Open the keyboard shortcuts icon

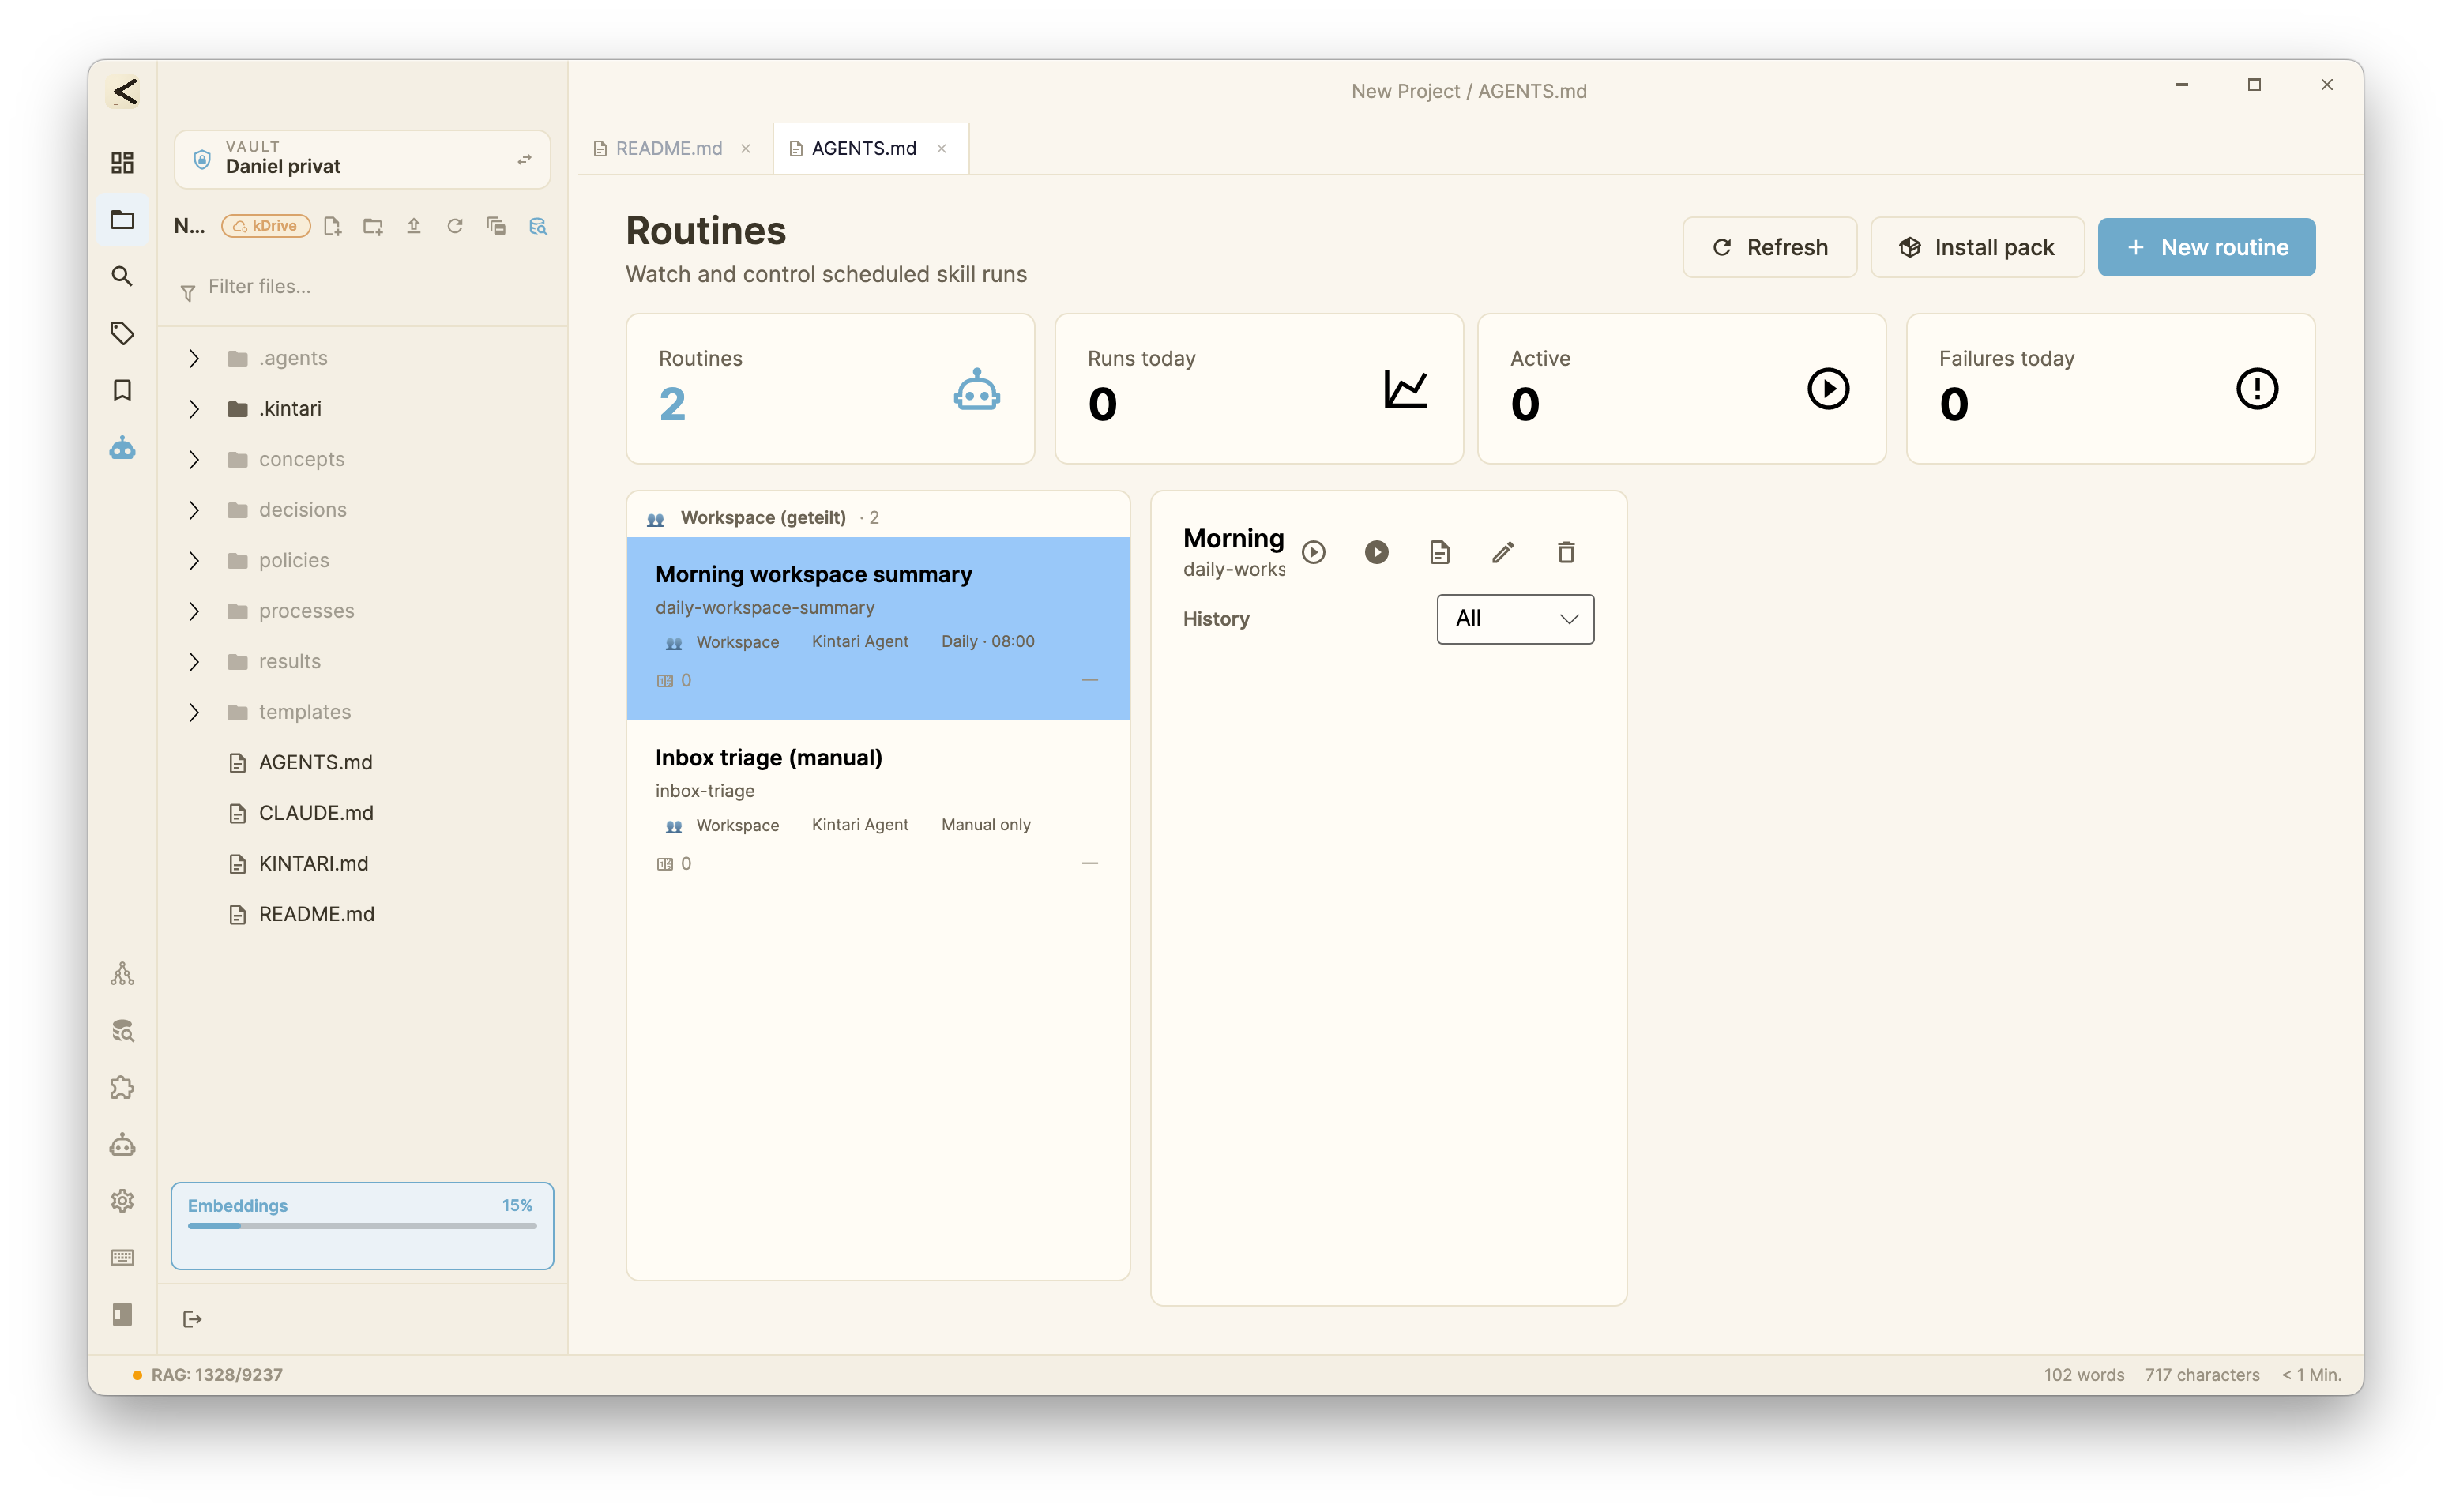tap(122, 1258)
